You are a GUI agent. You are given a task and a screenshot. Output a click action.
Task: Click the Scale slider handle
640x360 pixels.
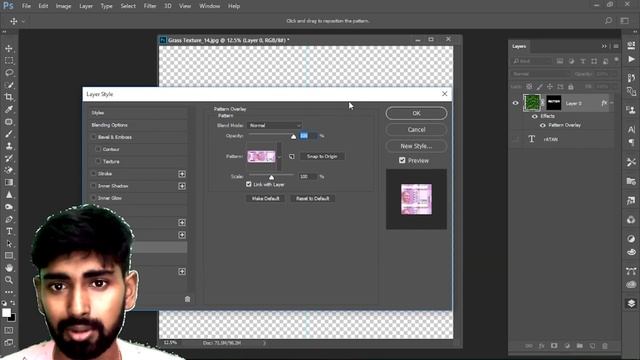[x=271, y=178]
